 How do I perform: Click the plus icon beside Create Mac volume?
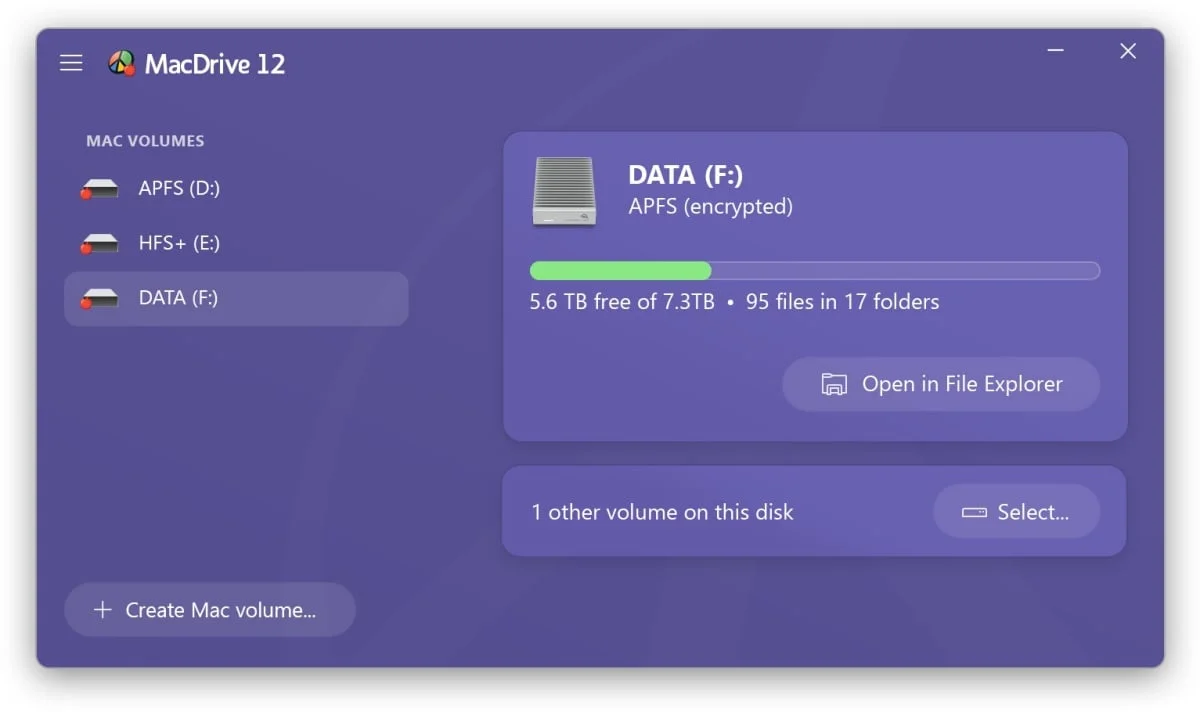tap(102, 610)
